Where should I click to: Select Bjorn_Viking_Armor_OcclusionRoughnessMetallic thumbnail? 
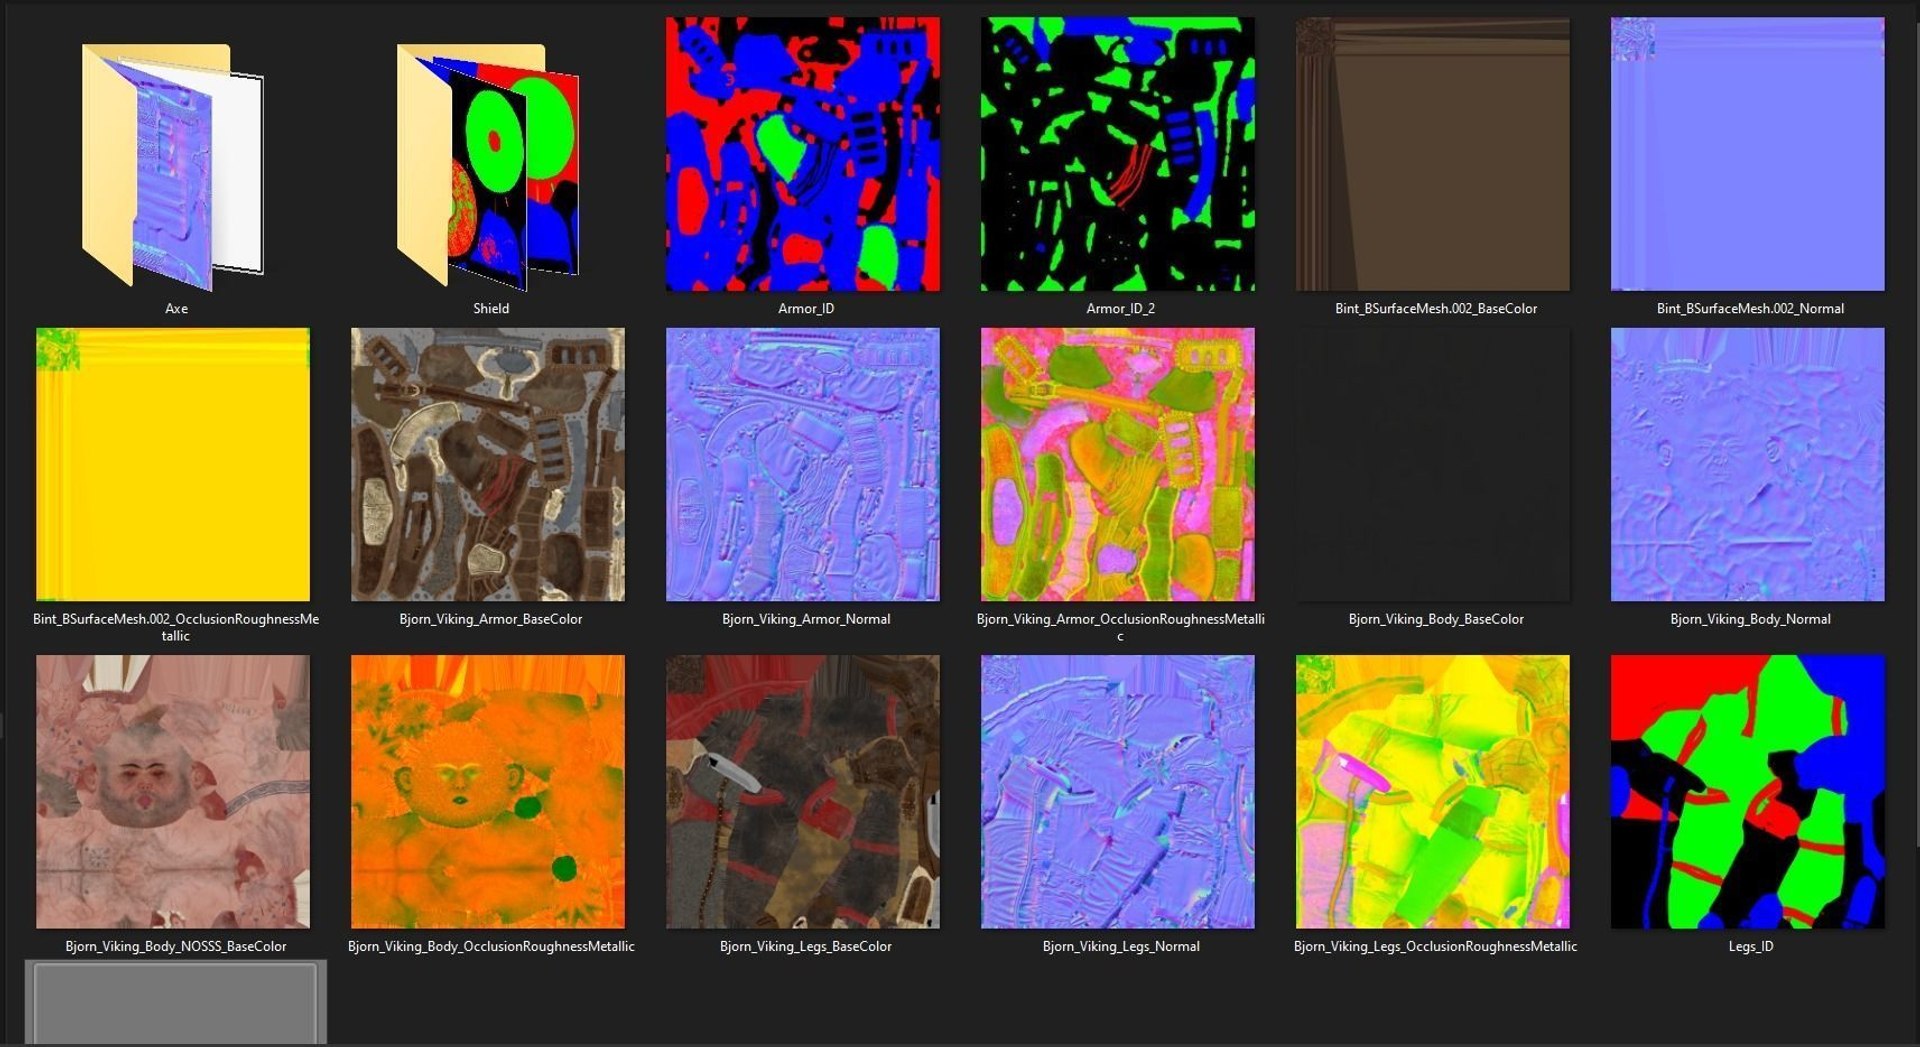[x=1118, y=464]
